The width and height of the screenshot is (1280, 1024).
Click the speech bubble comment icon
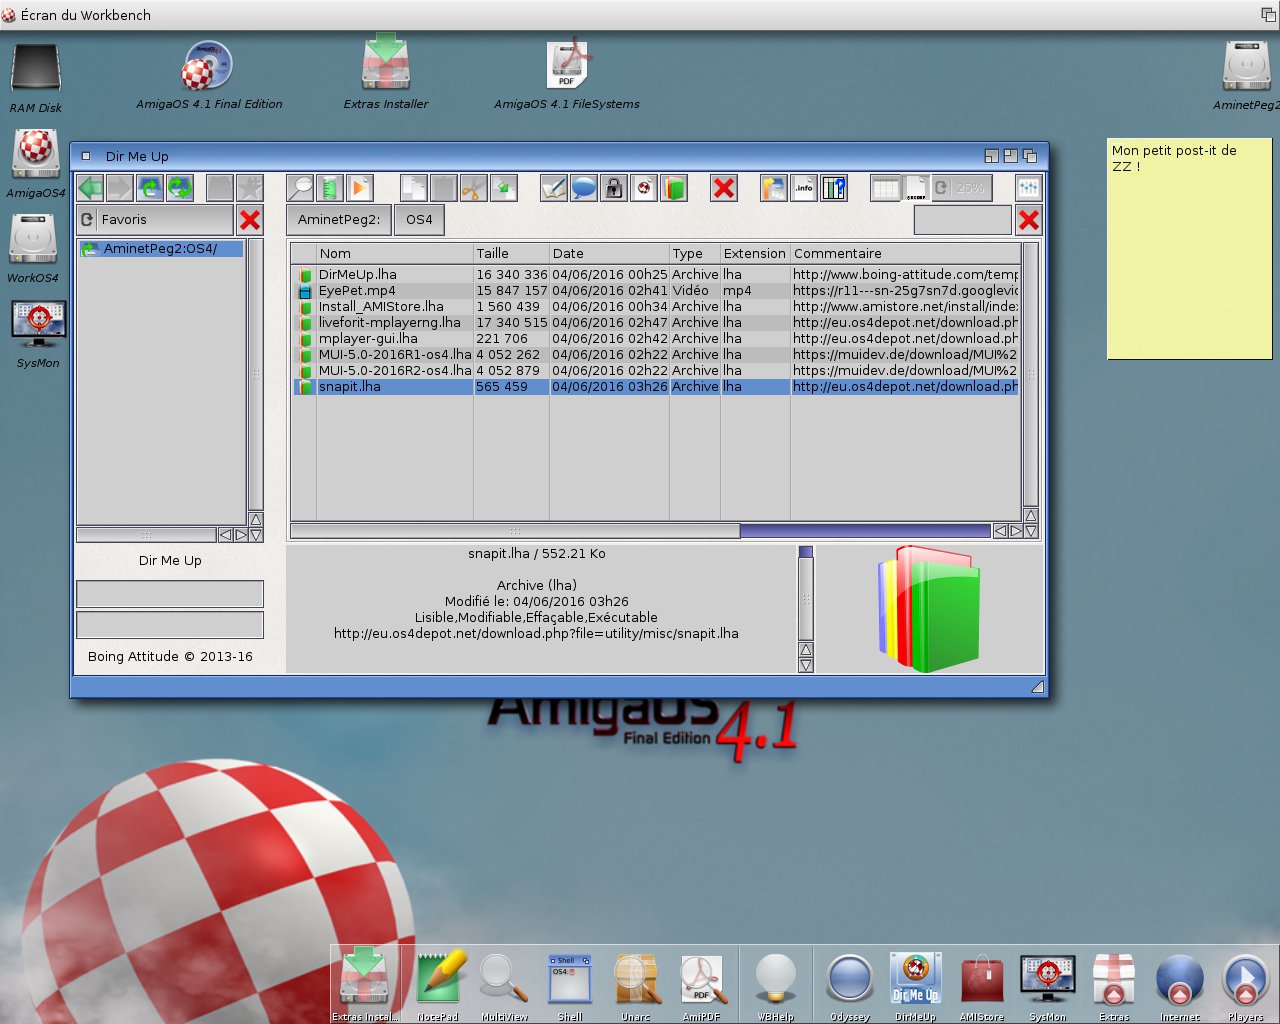[x=584, y=188]
